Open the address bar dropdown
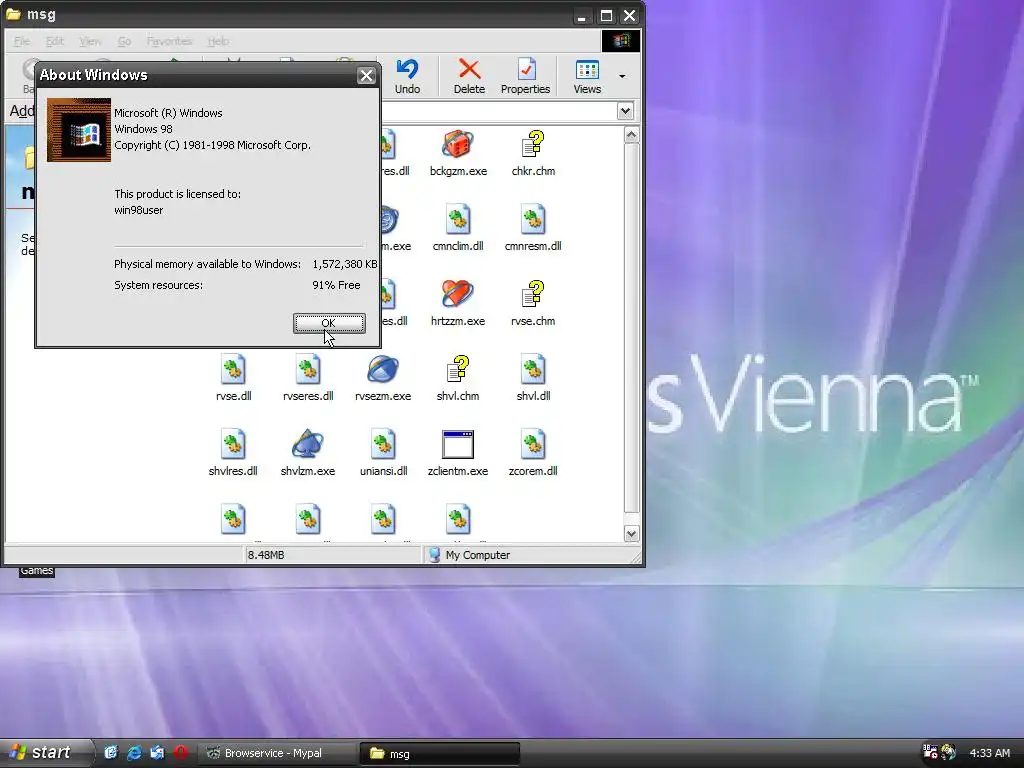 (625, 111)
